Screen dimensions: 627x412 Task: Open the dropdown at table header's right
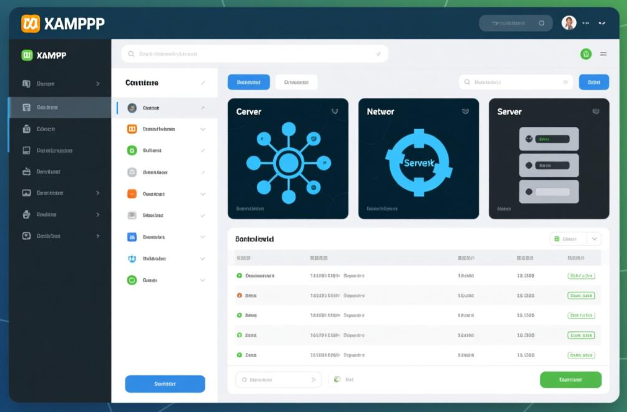pos(594,239)
